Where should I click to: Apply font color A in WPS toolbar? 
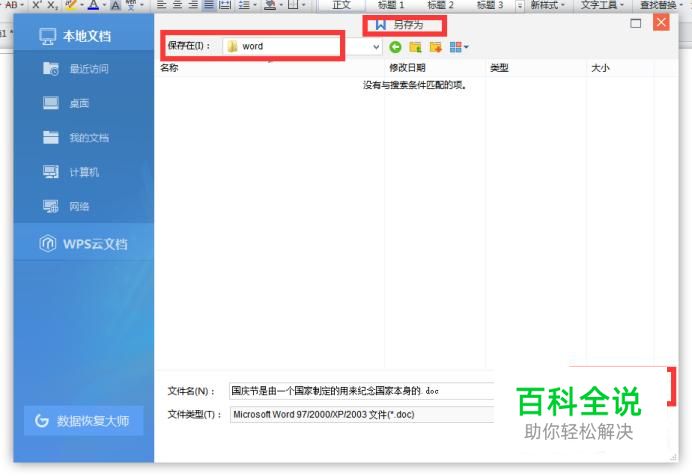[x=93, y=5]
